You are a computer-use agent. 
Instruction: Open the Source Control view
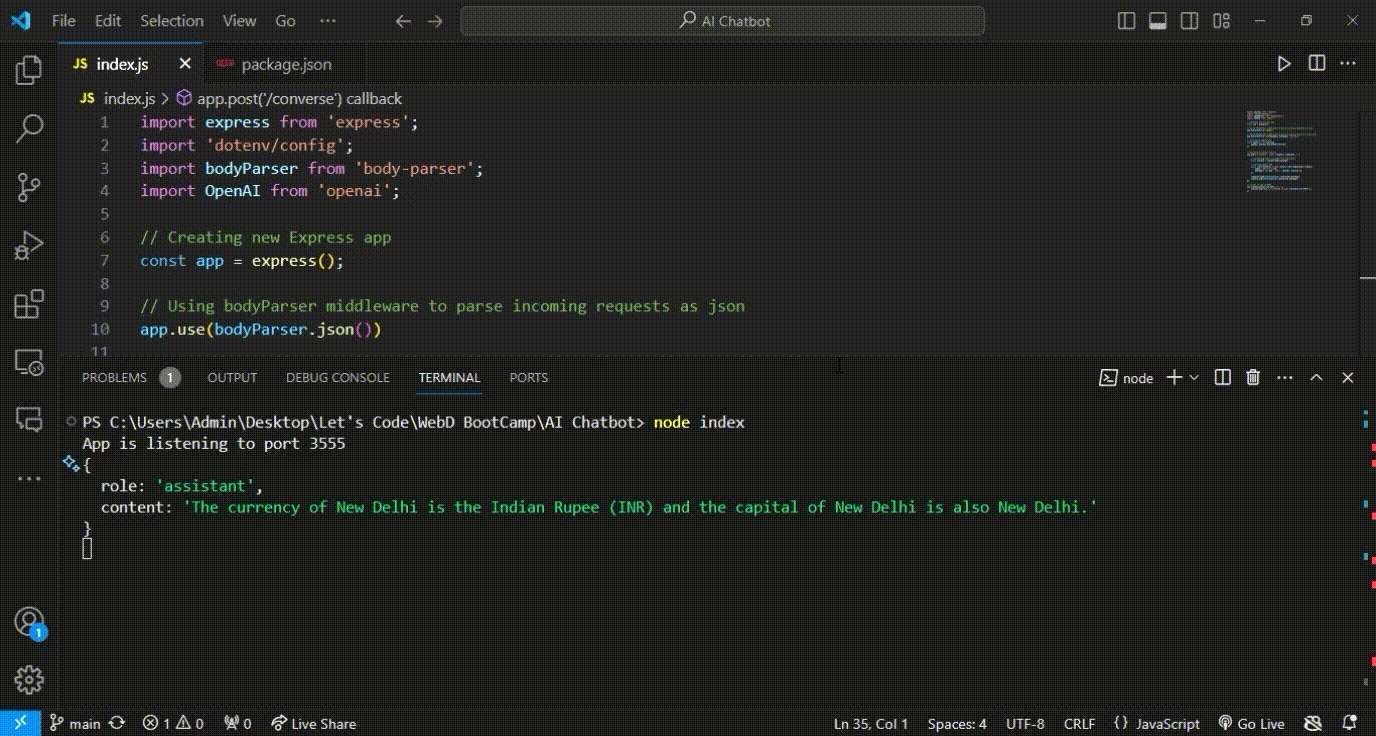point(29,187)
